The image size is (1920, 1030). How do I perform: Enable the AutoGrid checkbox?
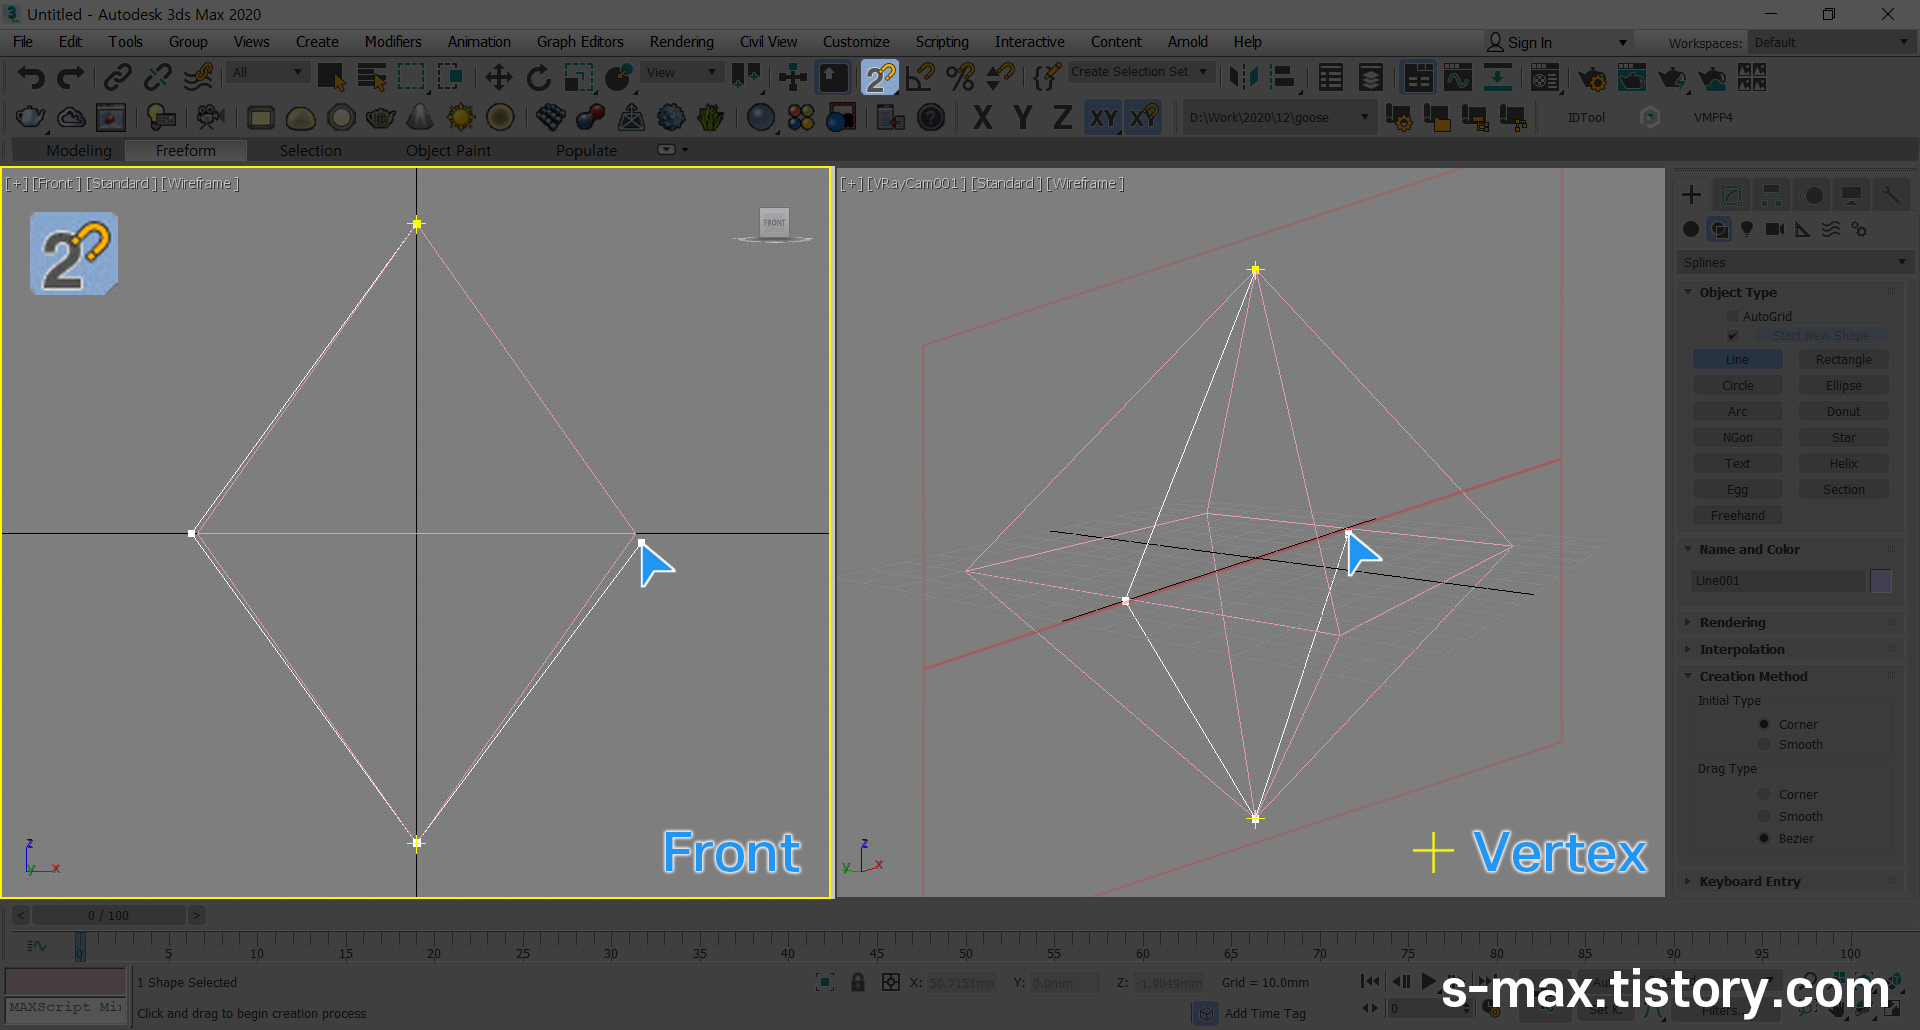pyautogui.click(x=1733, y=316)
